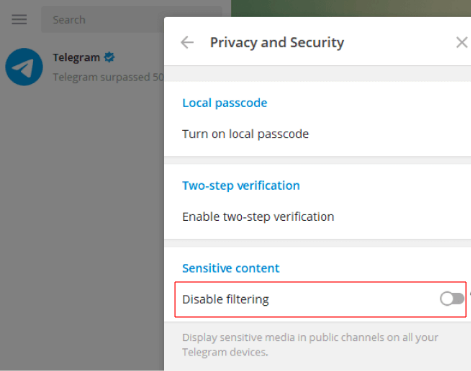Click the sensitive media description text
Viewport: 471px width, 371px height.
[x=310, y=345]
